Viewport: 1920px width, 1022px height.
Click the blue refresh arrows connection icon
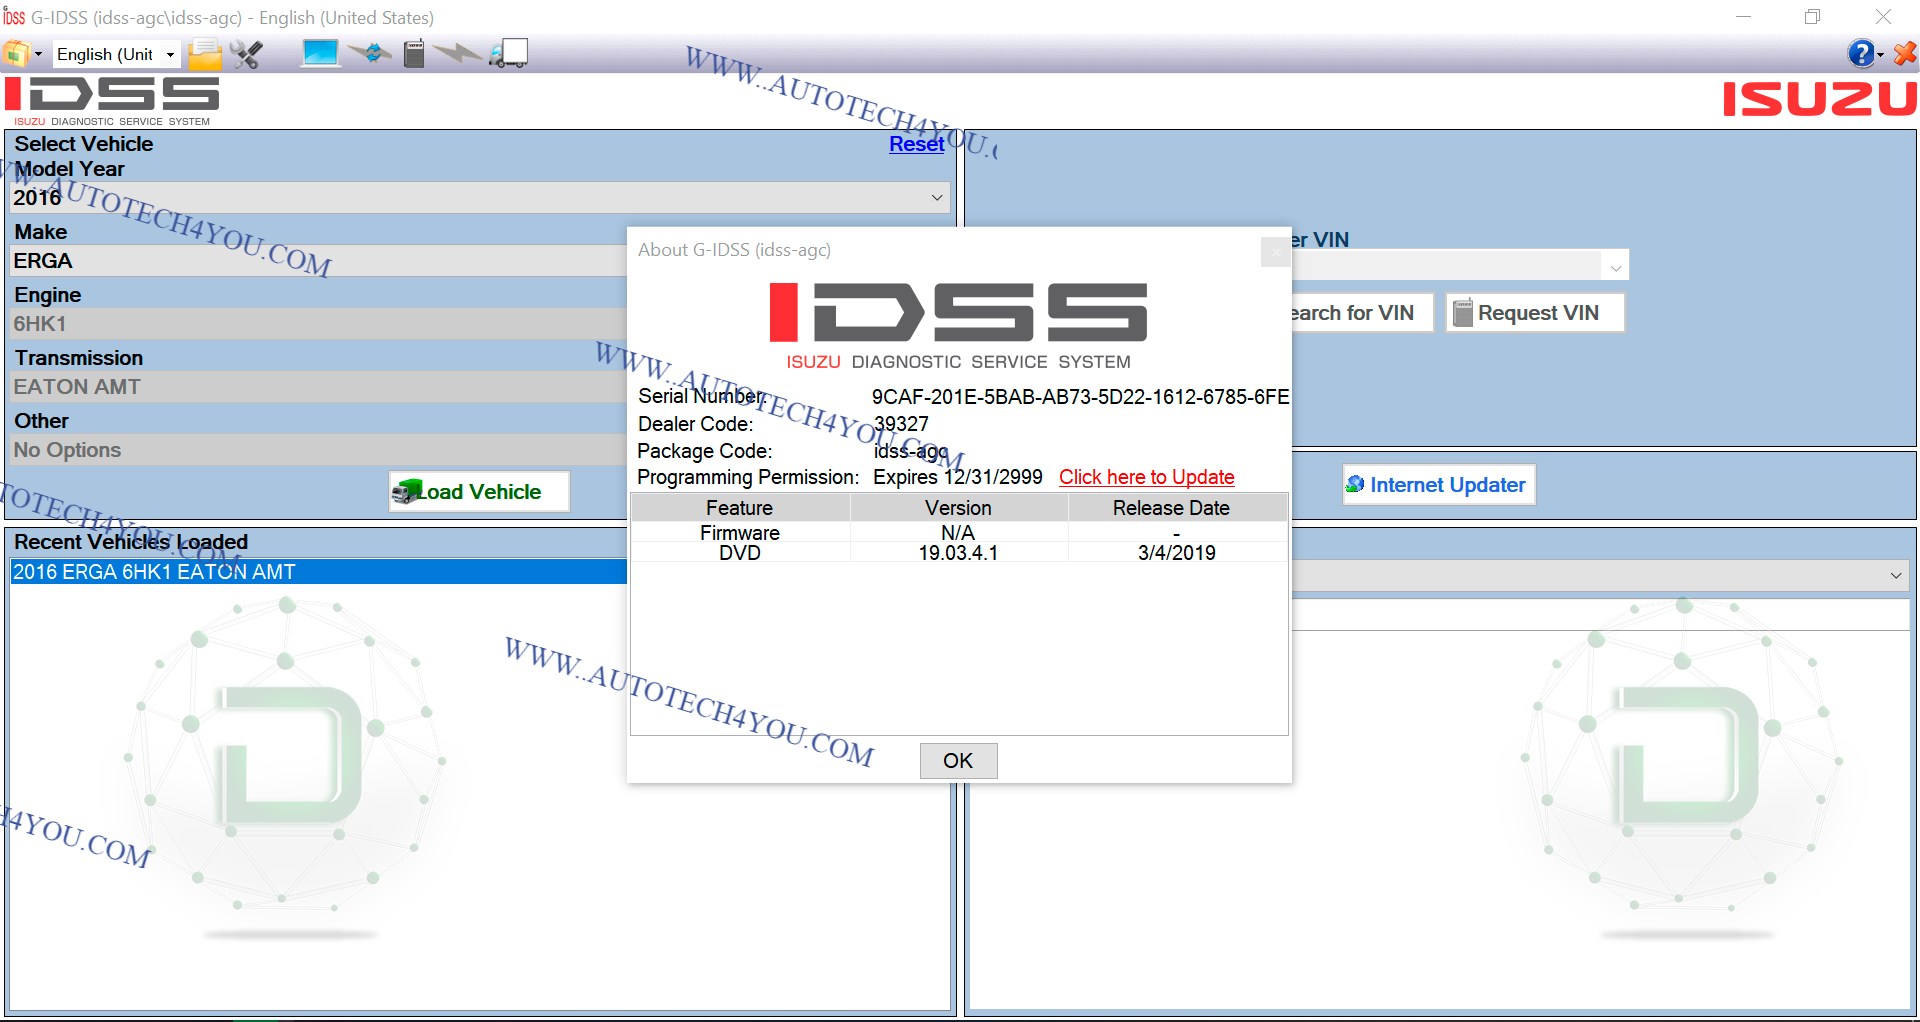tap(371, 53)
